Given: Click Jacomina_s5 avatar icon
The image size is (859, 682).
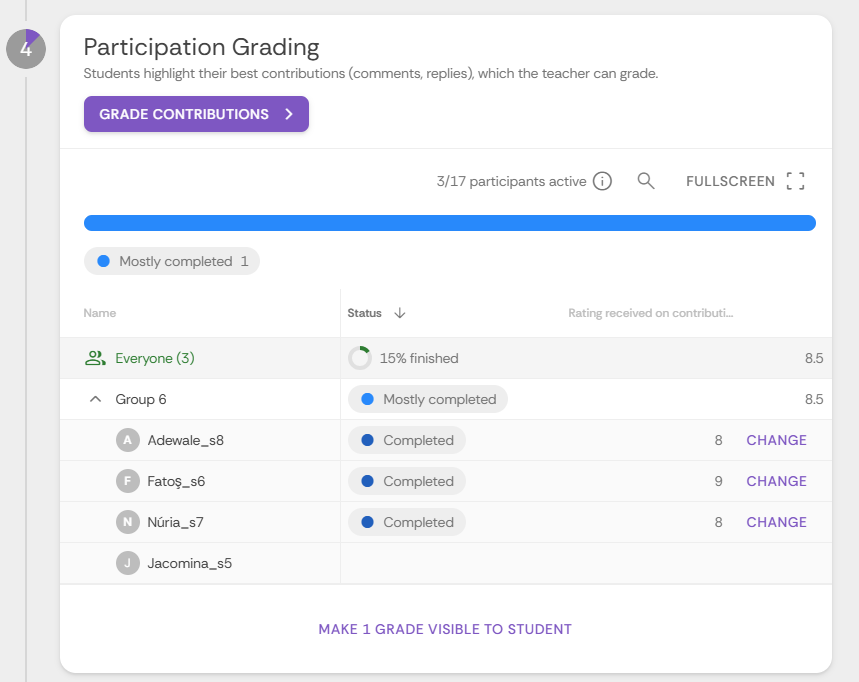Looking at the screenshot, I should [128, 563].
